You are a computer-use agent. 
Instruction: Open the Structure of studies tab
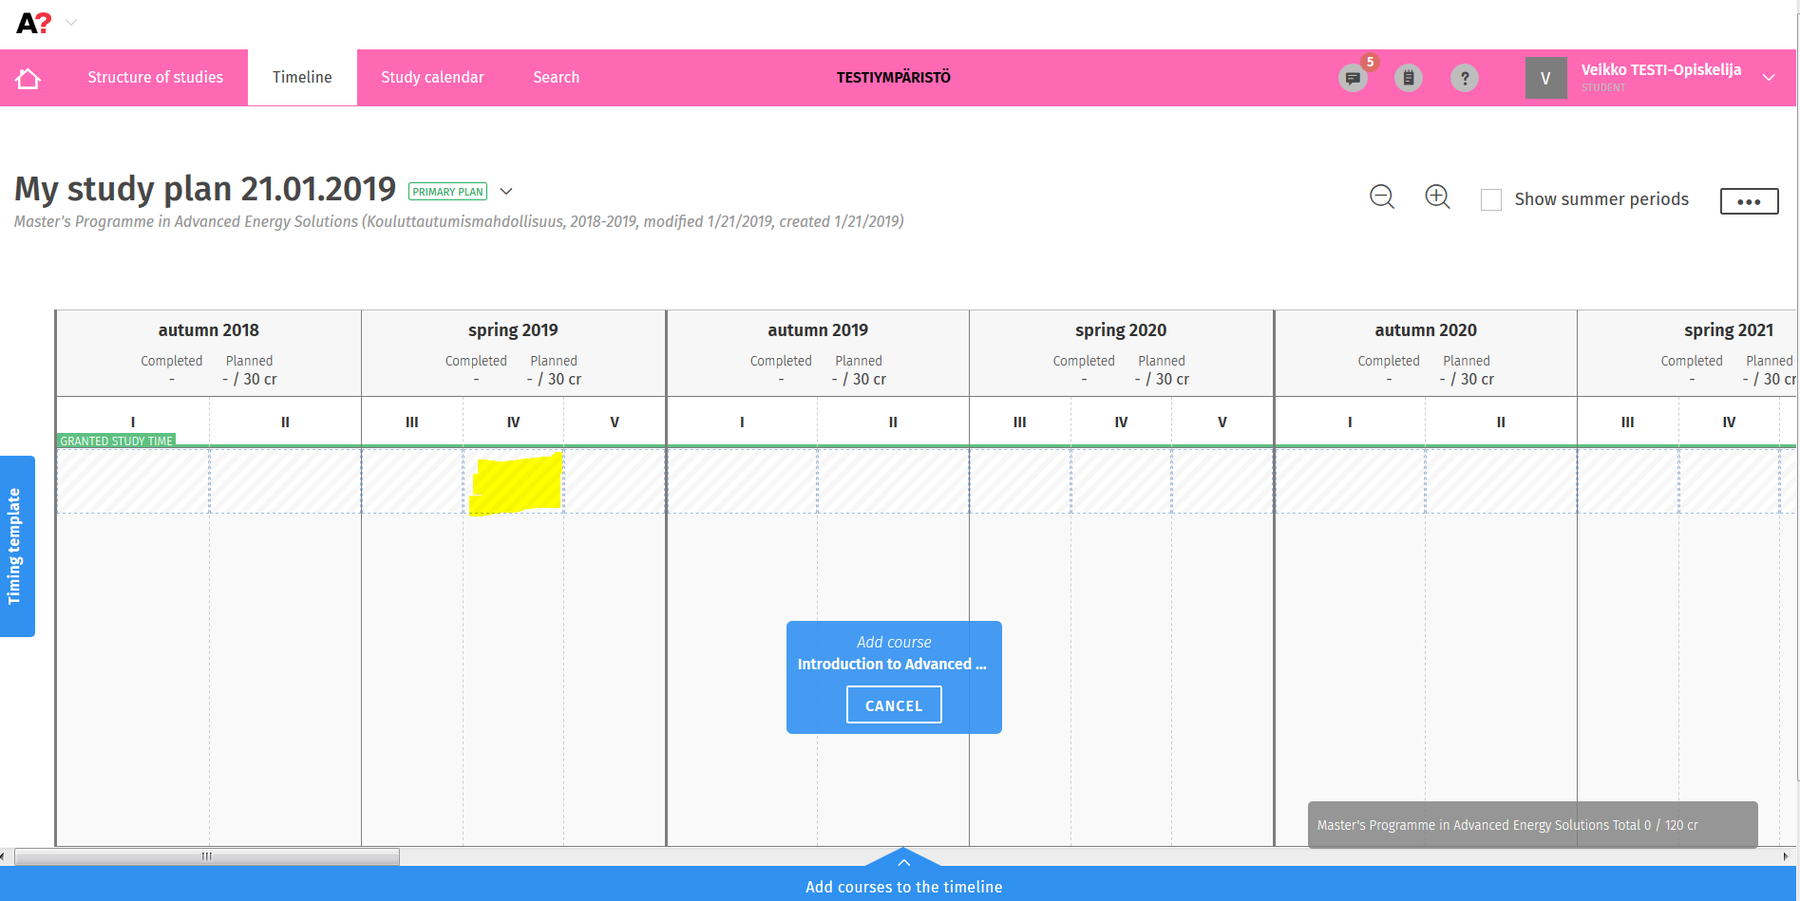click(155, 78)
